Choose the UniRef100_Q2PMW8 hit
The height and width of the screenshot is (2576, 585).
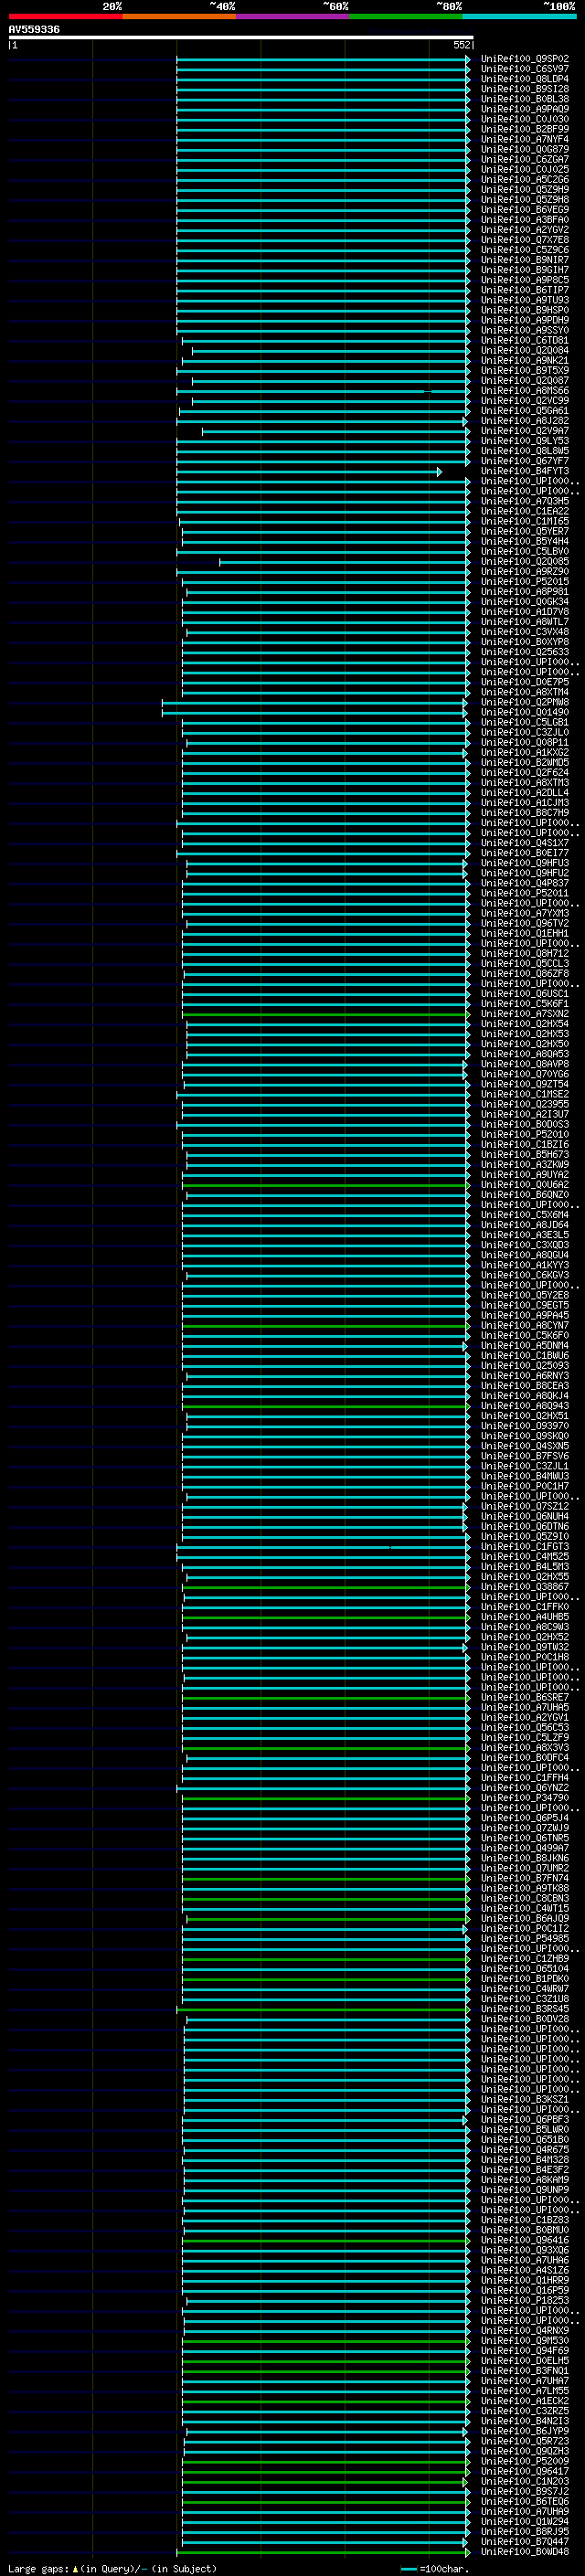(x=525, y=702)
